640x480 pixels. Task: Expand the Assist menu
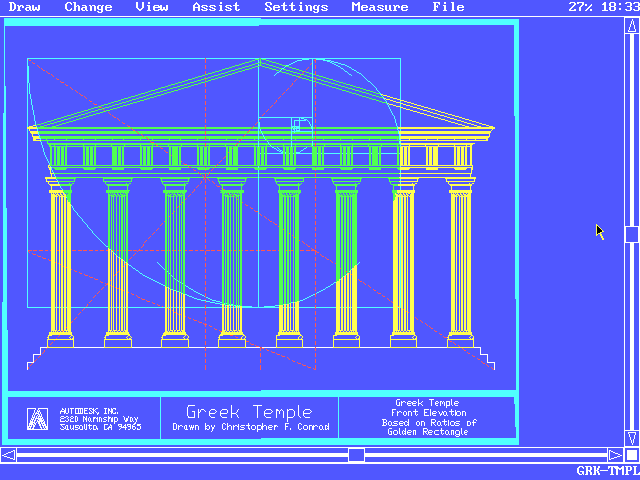(216, 7)
